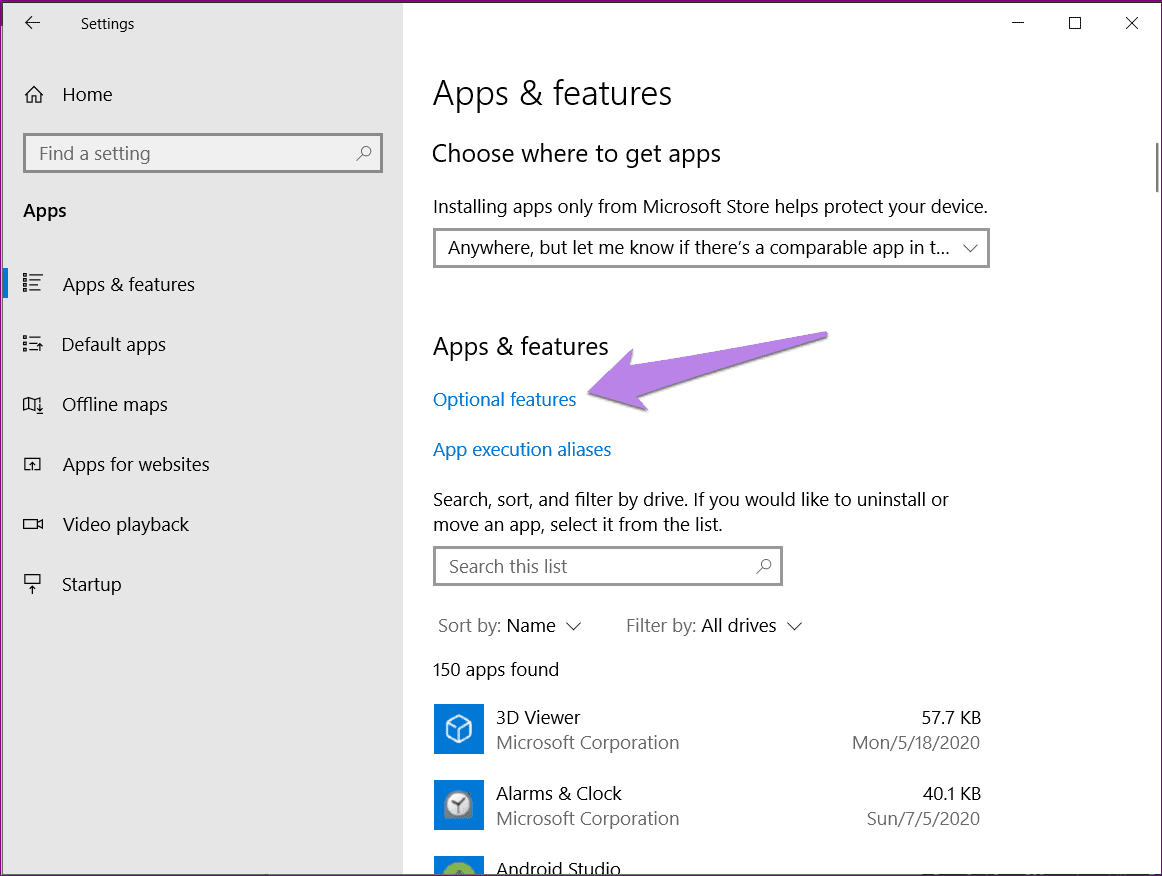
Task: Click the Startup icon in sidebar
Action: (33, 584)
